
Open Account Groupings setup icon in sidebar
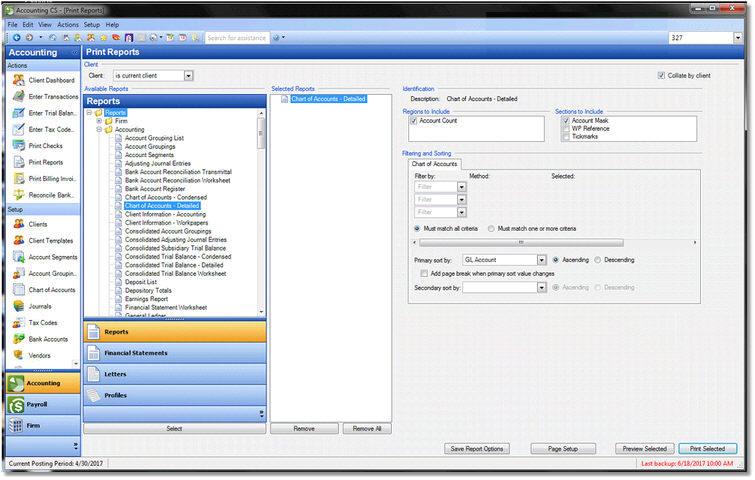pyautogui.click(x=19, y=273)
